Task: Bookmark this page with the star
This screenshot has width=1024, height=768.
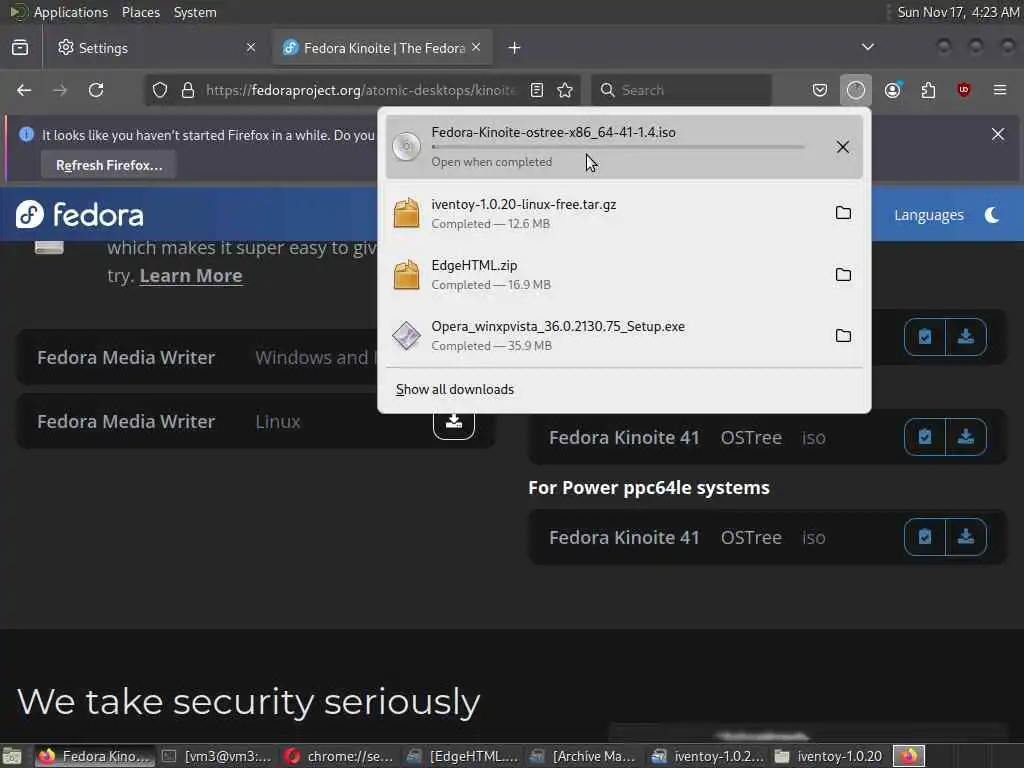Action: pos(565,90)
